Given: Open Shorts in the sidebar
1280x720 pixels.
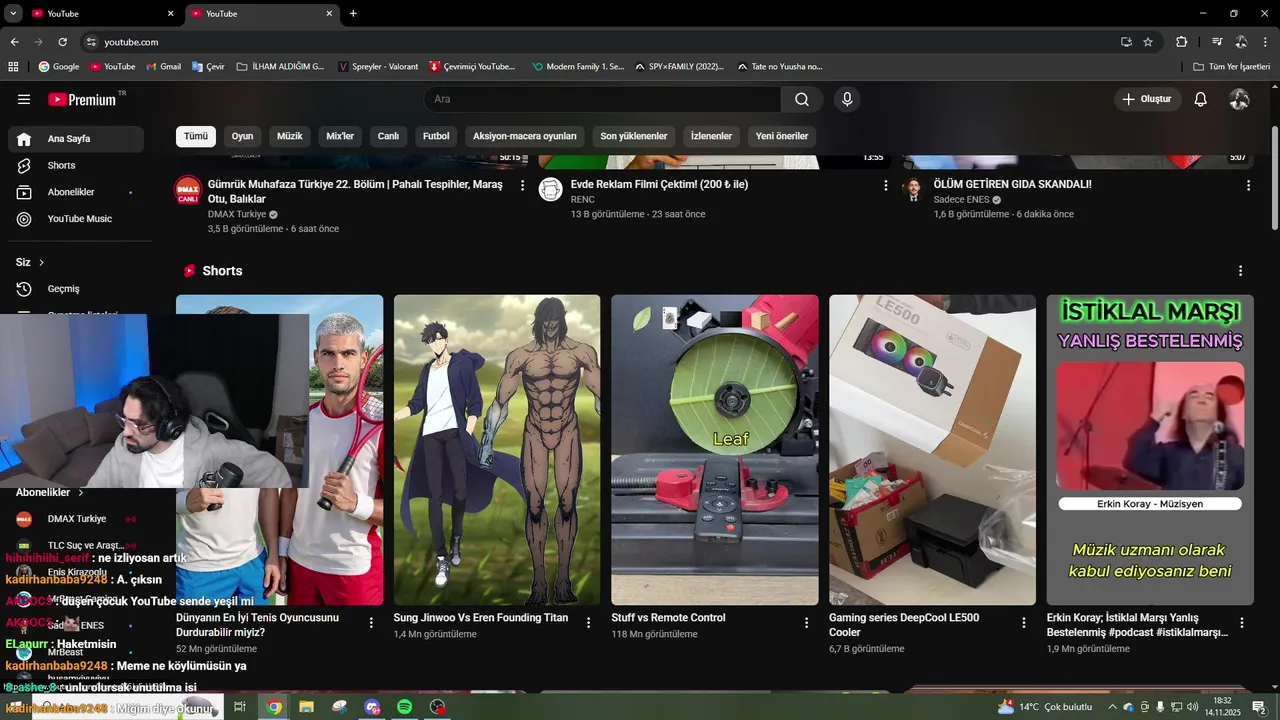Looking at the screenshot, I should 76,165.
